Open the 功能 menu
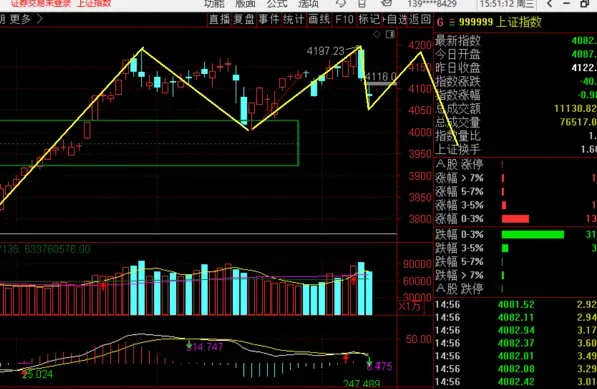597x389 pixels. coord(214,4)
